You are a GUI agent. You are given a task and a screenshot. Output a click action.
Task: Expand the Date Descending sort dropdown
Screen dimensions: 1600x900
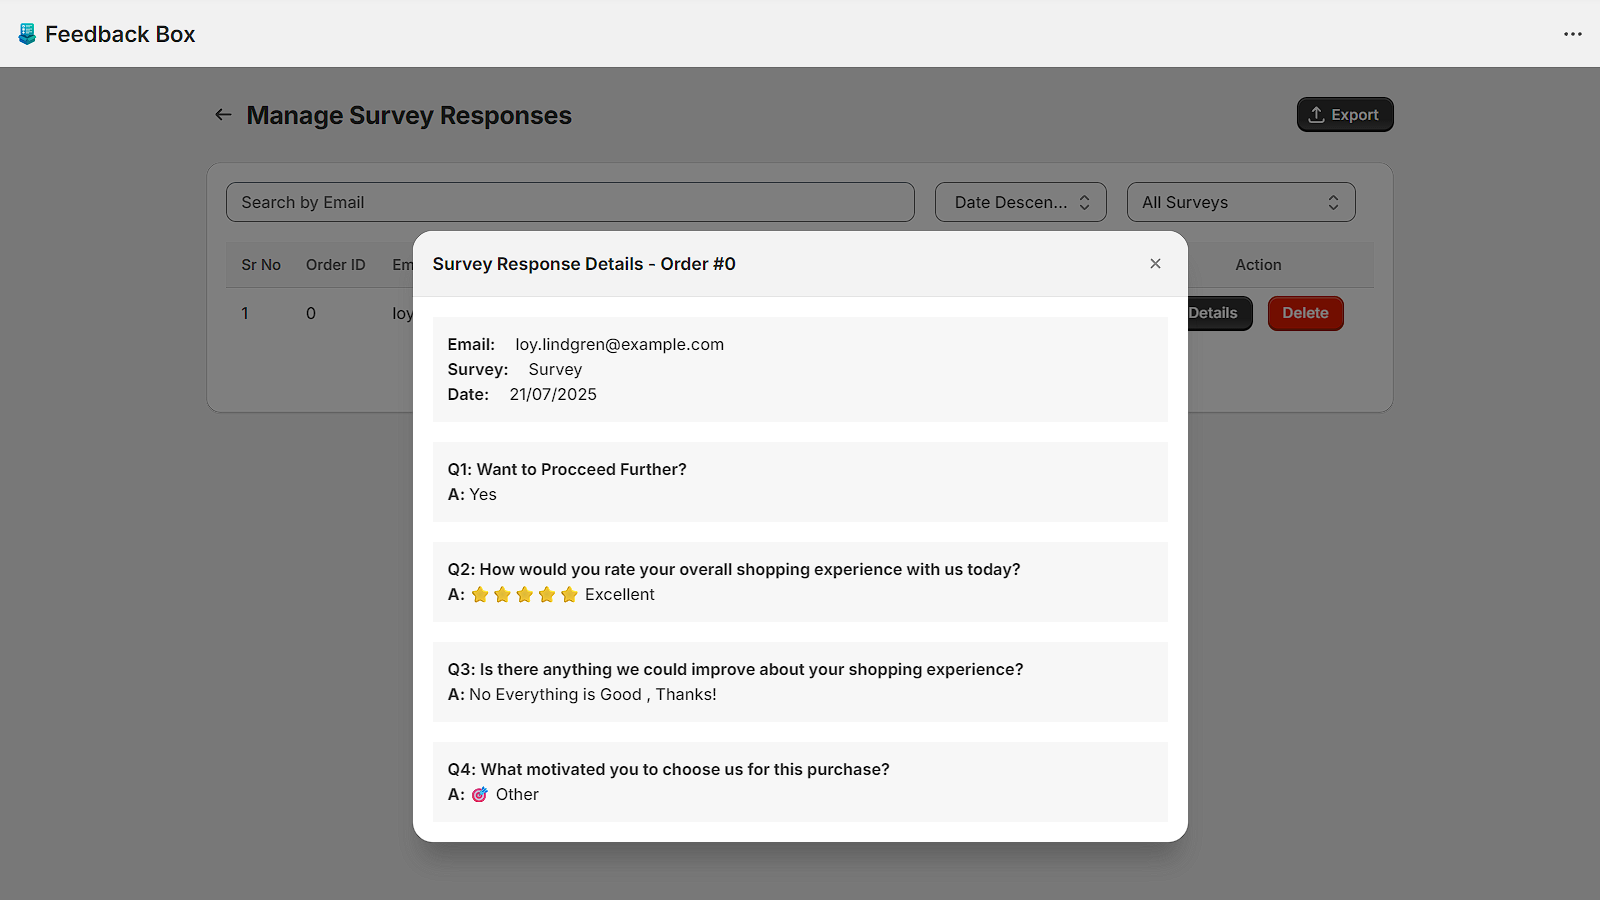[1020, 202]
